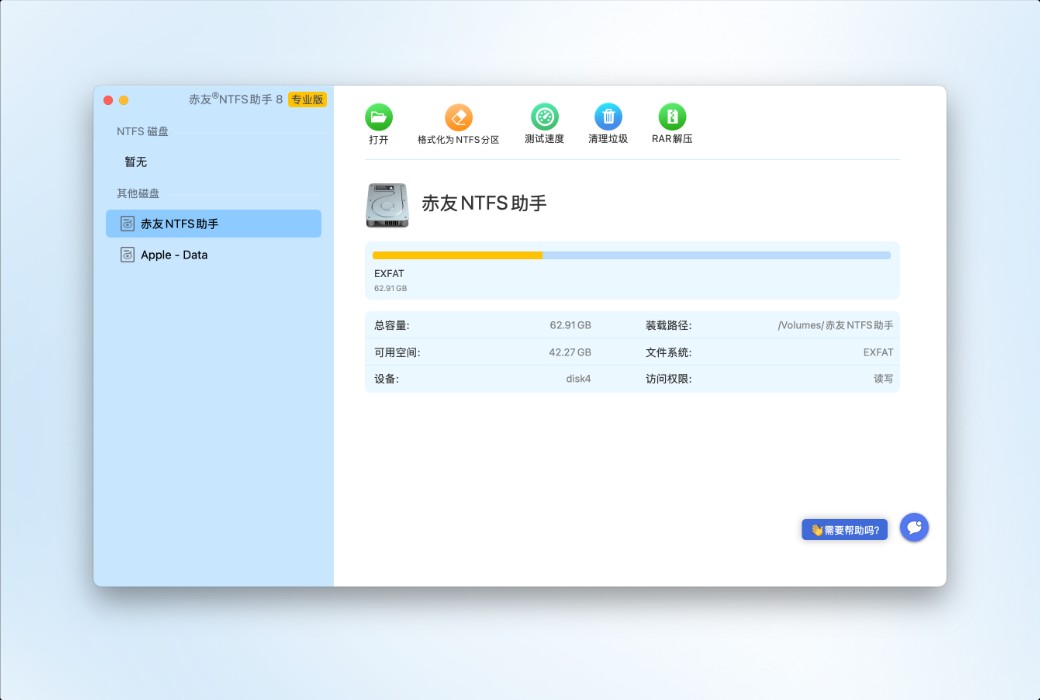Select Apple - Data disk in sidebar
The height and width of the screenshot is (700, 1040).
click(x=214, y=255)
